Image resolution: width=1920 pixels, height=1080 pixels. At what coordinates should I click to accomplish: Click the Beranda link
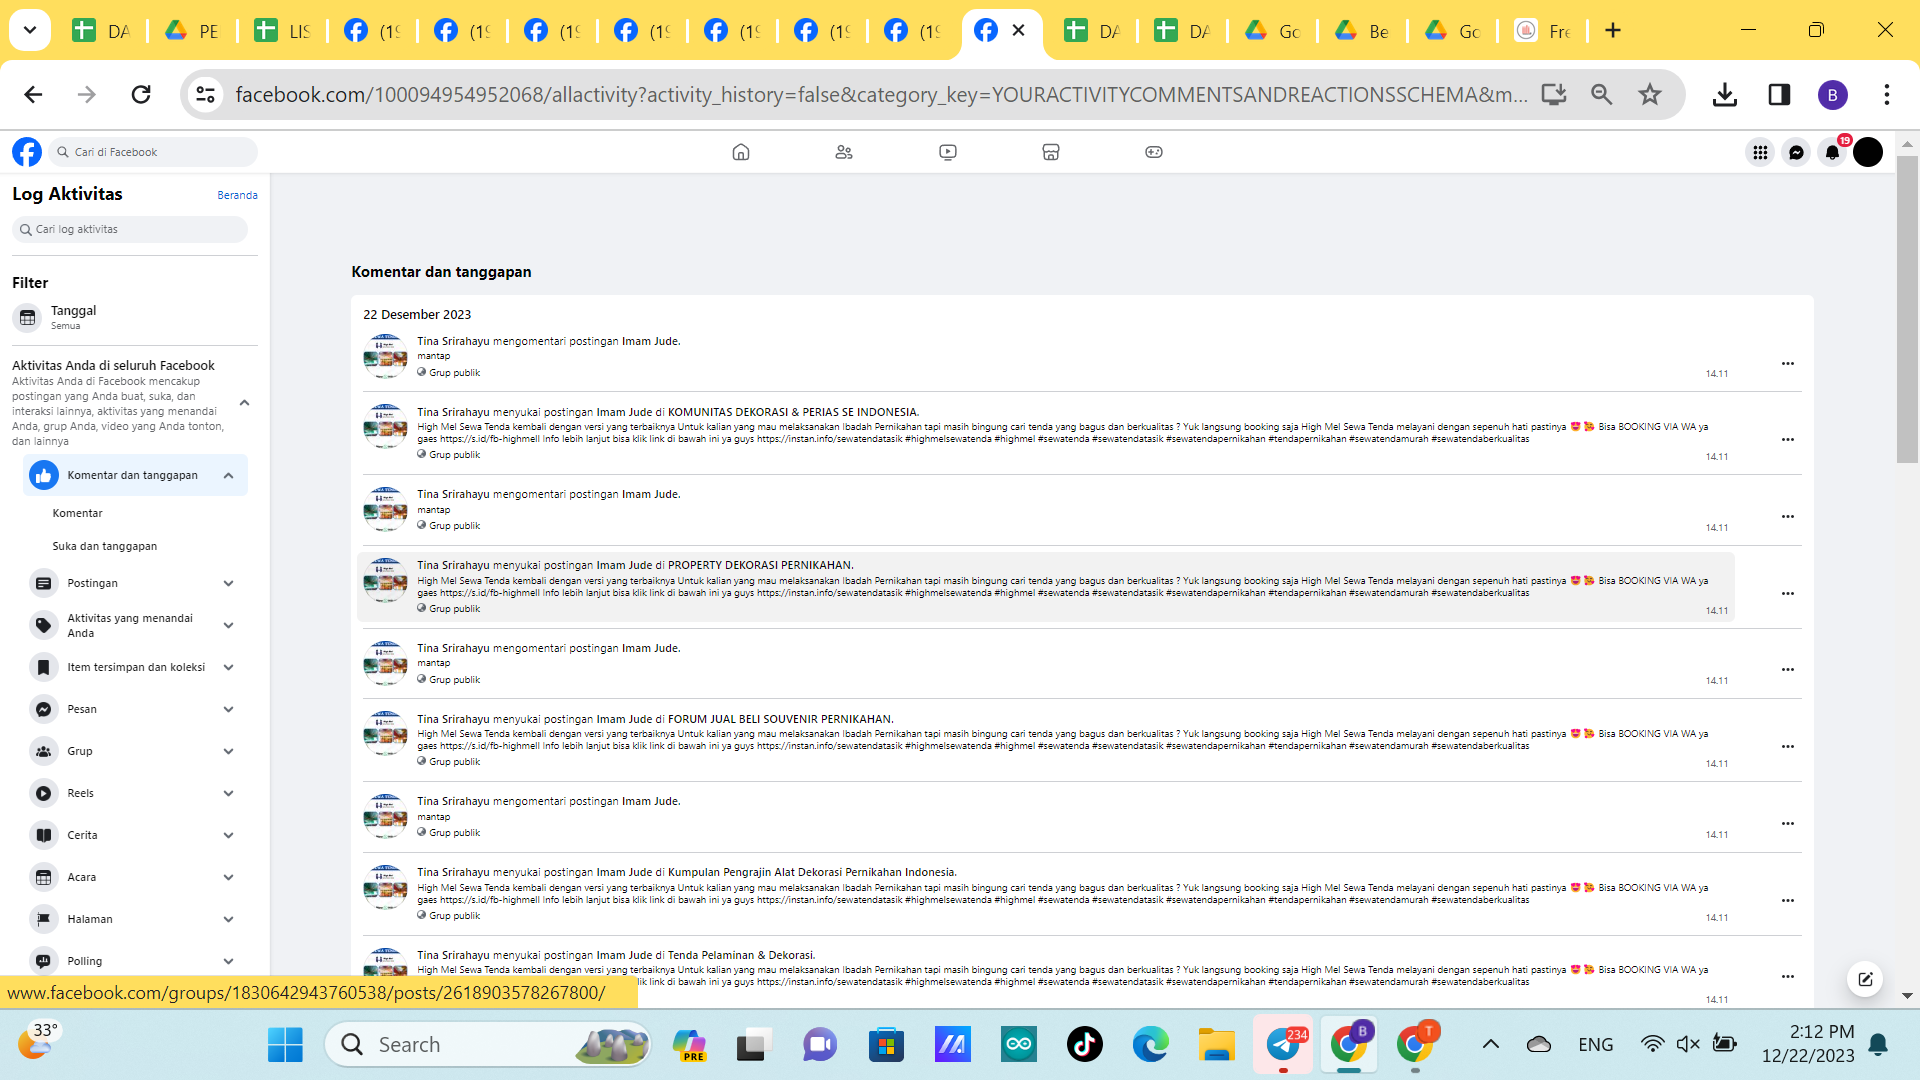[237, 195]
